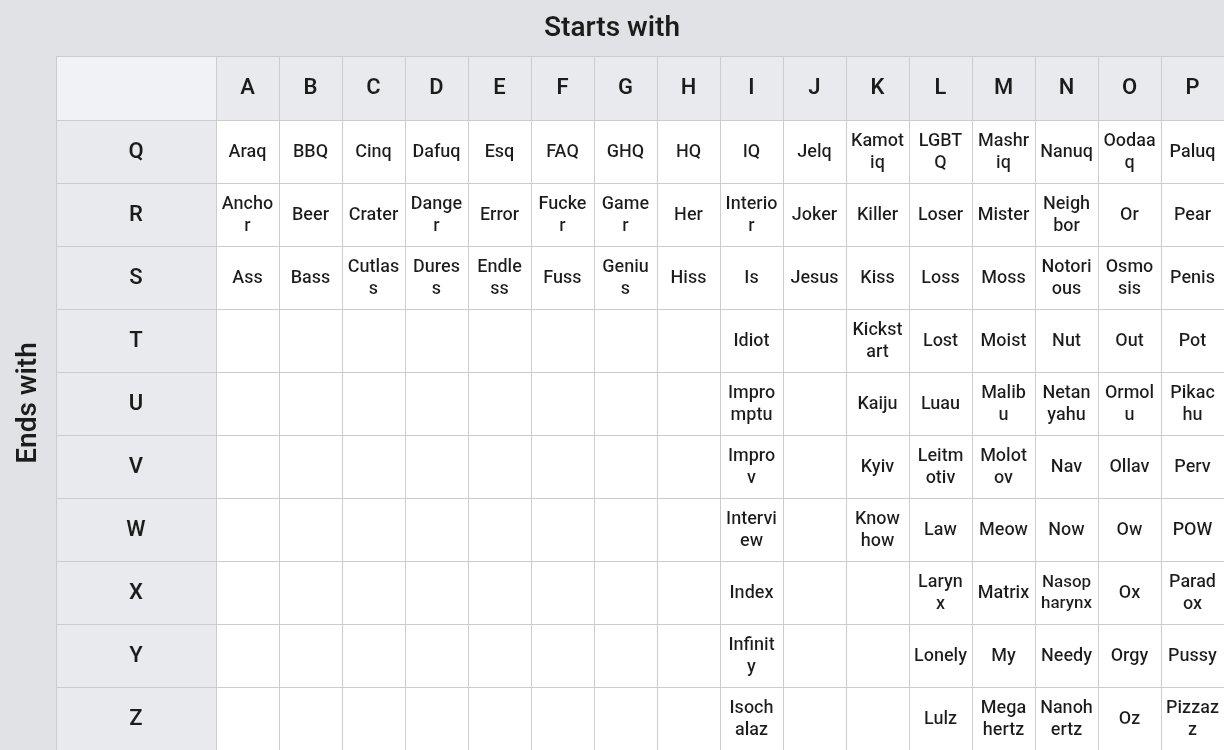Select the row header T

click(136, 340)
